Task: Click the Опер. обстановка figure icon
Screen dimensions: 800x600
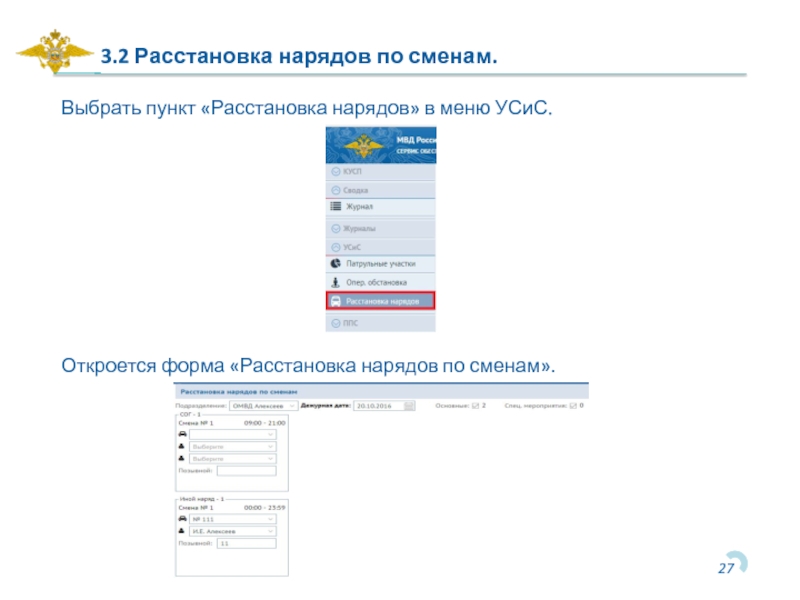Action: pyautogui.click(x=335, y=282)
